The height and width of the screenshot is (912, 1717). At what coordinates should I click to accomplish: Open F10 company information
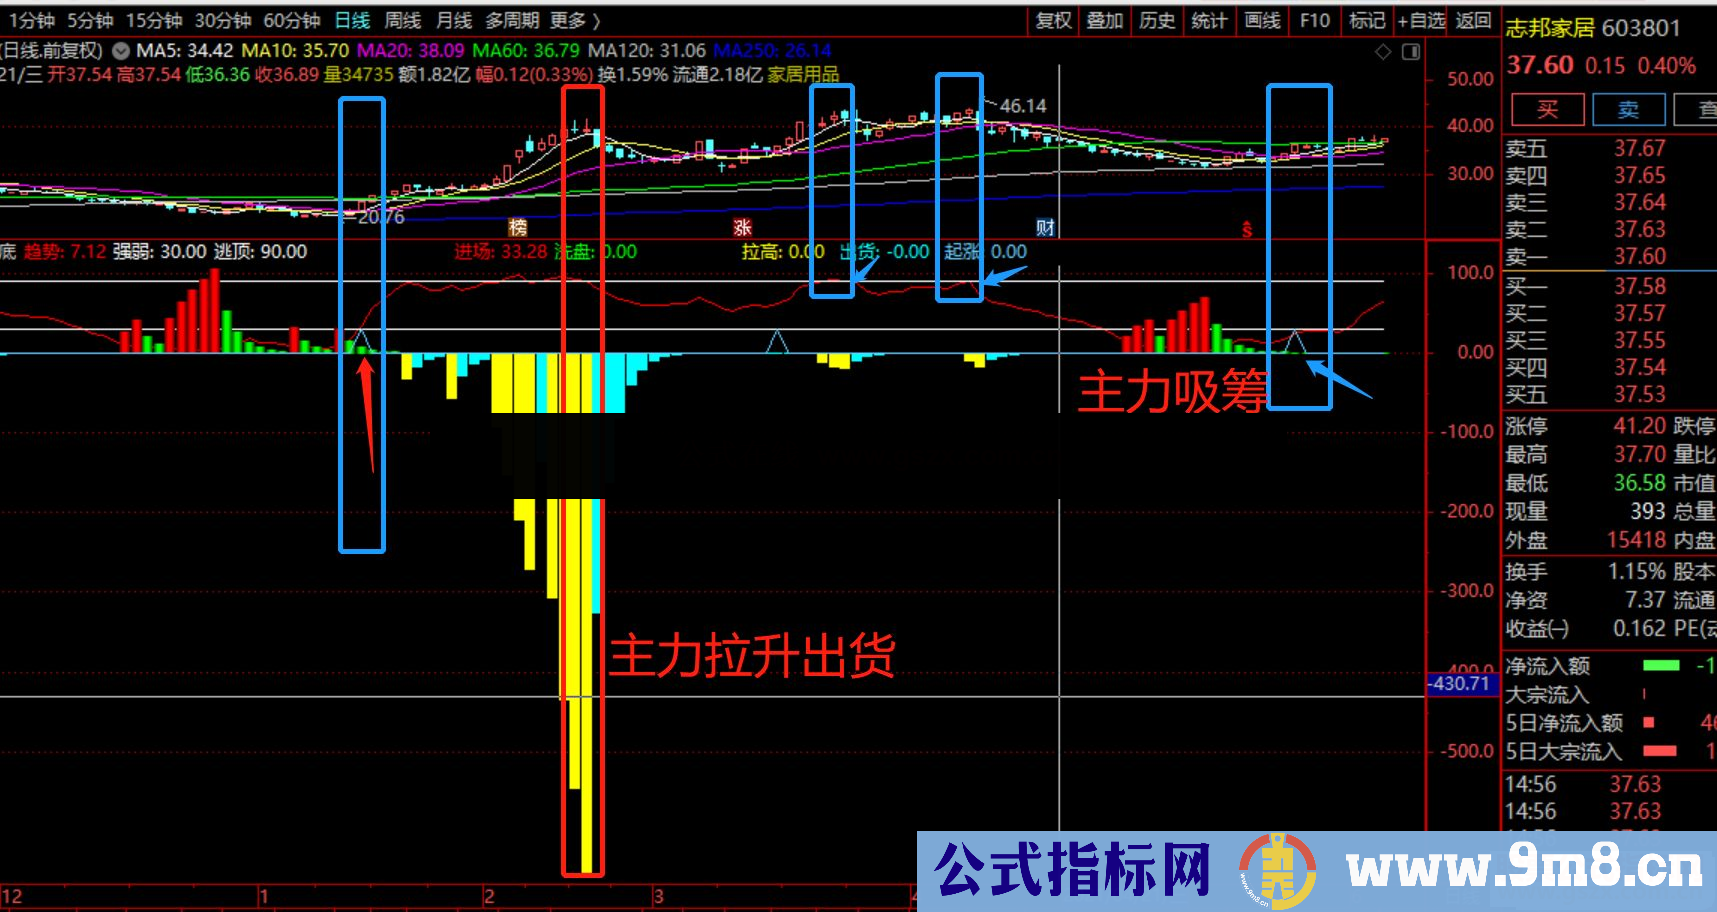click(x=1314, y=20)
